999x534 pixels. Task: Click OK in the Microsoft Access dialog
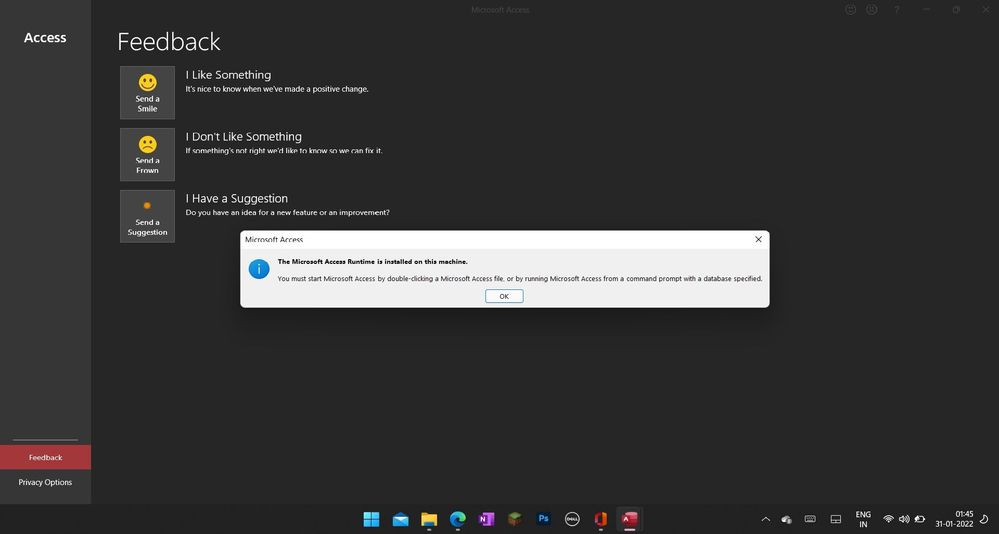[x=504, y=296]
